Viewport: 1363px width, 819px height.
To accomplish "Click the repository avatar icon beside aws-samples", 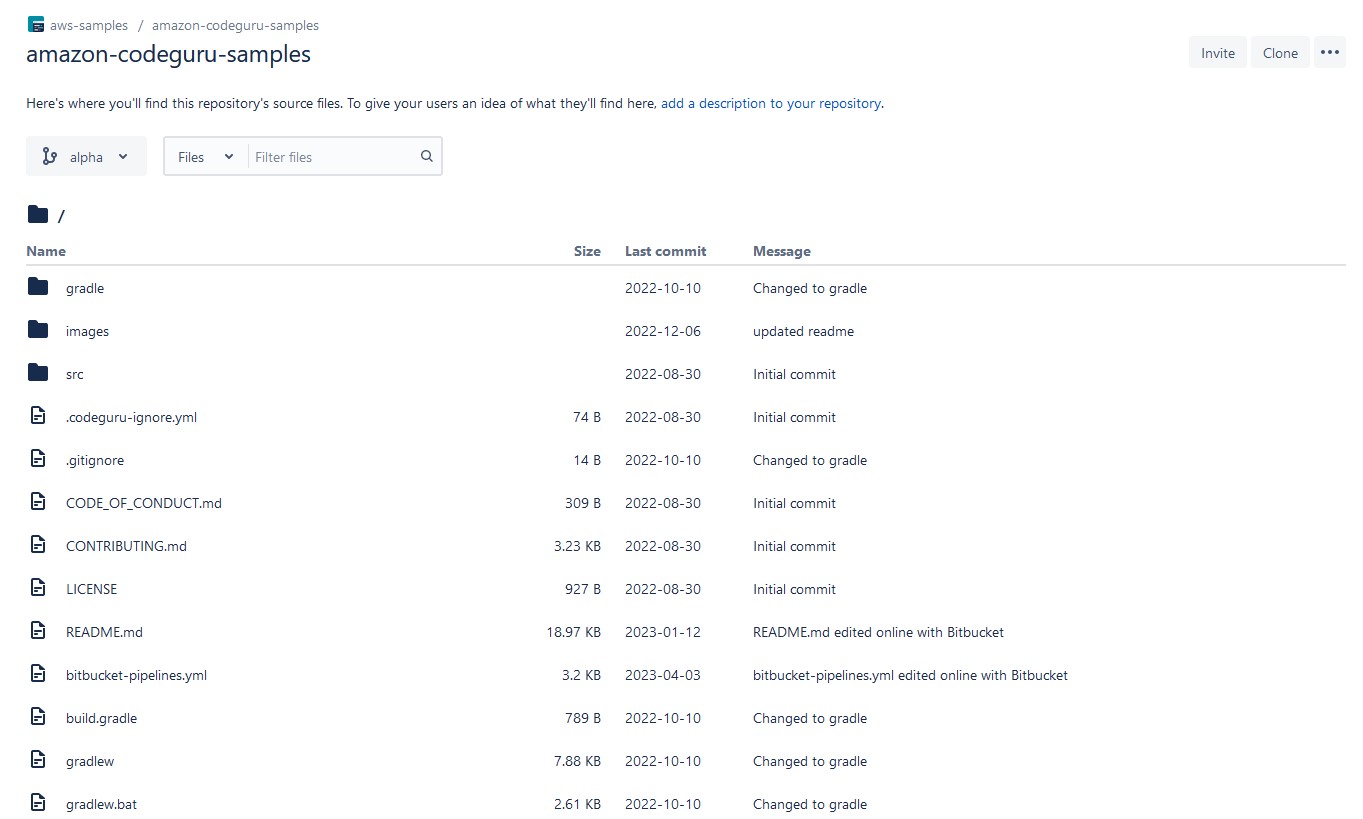I will tap(36, 25).
